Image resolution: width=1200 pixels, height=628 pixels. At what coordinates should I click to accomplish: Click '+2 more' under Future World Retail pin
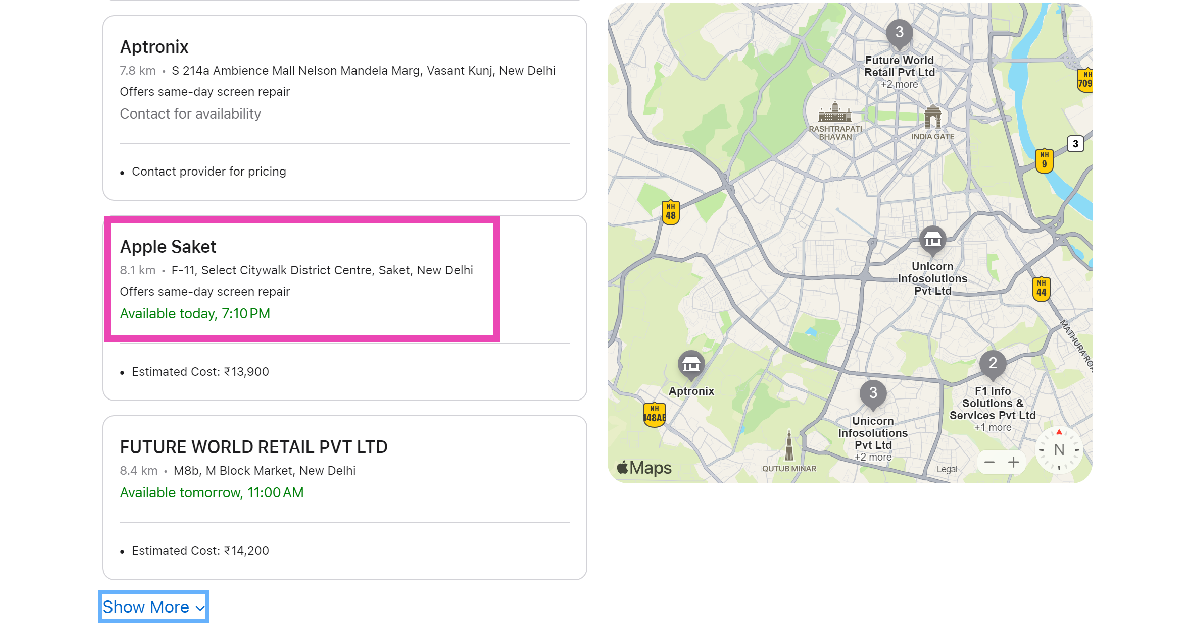point(899,84)
